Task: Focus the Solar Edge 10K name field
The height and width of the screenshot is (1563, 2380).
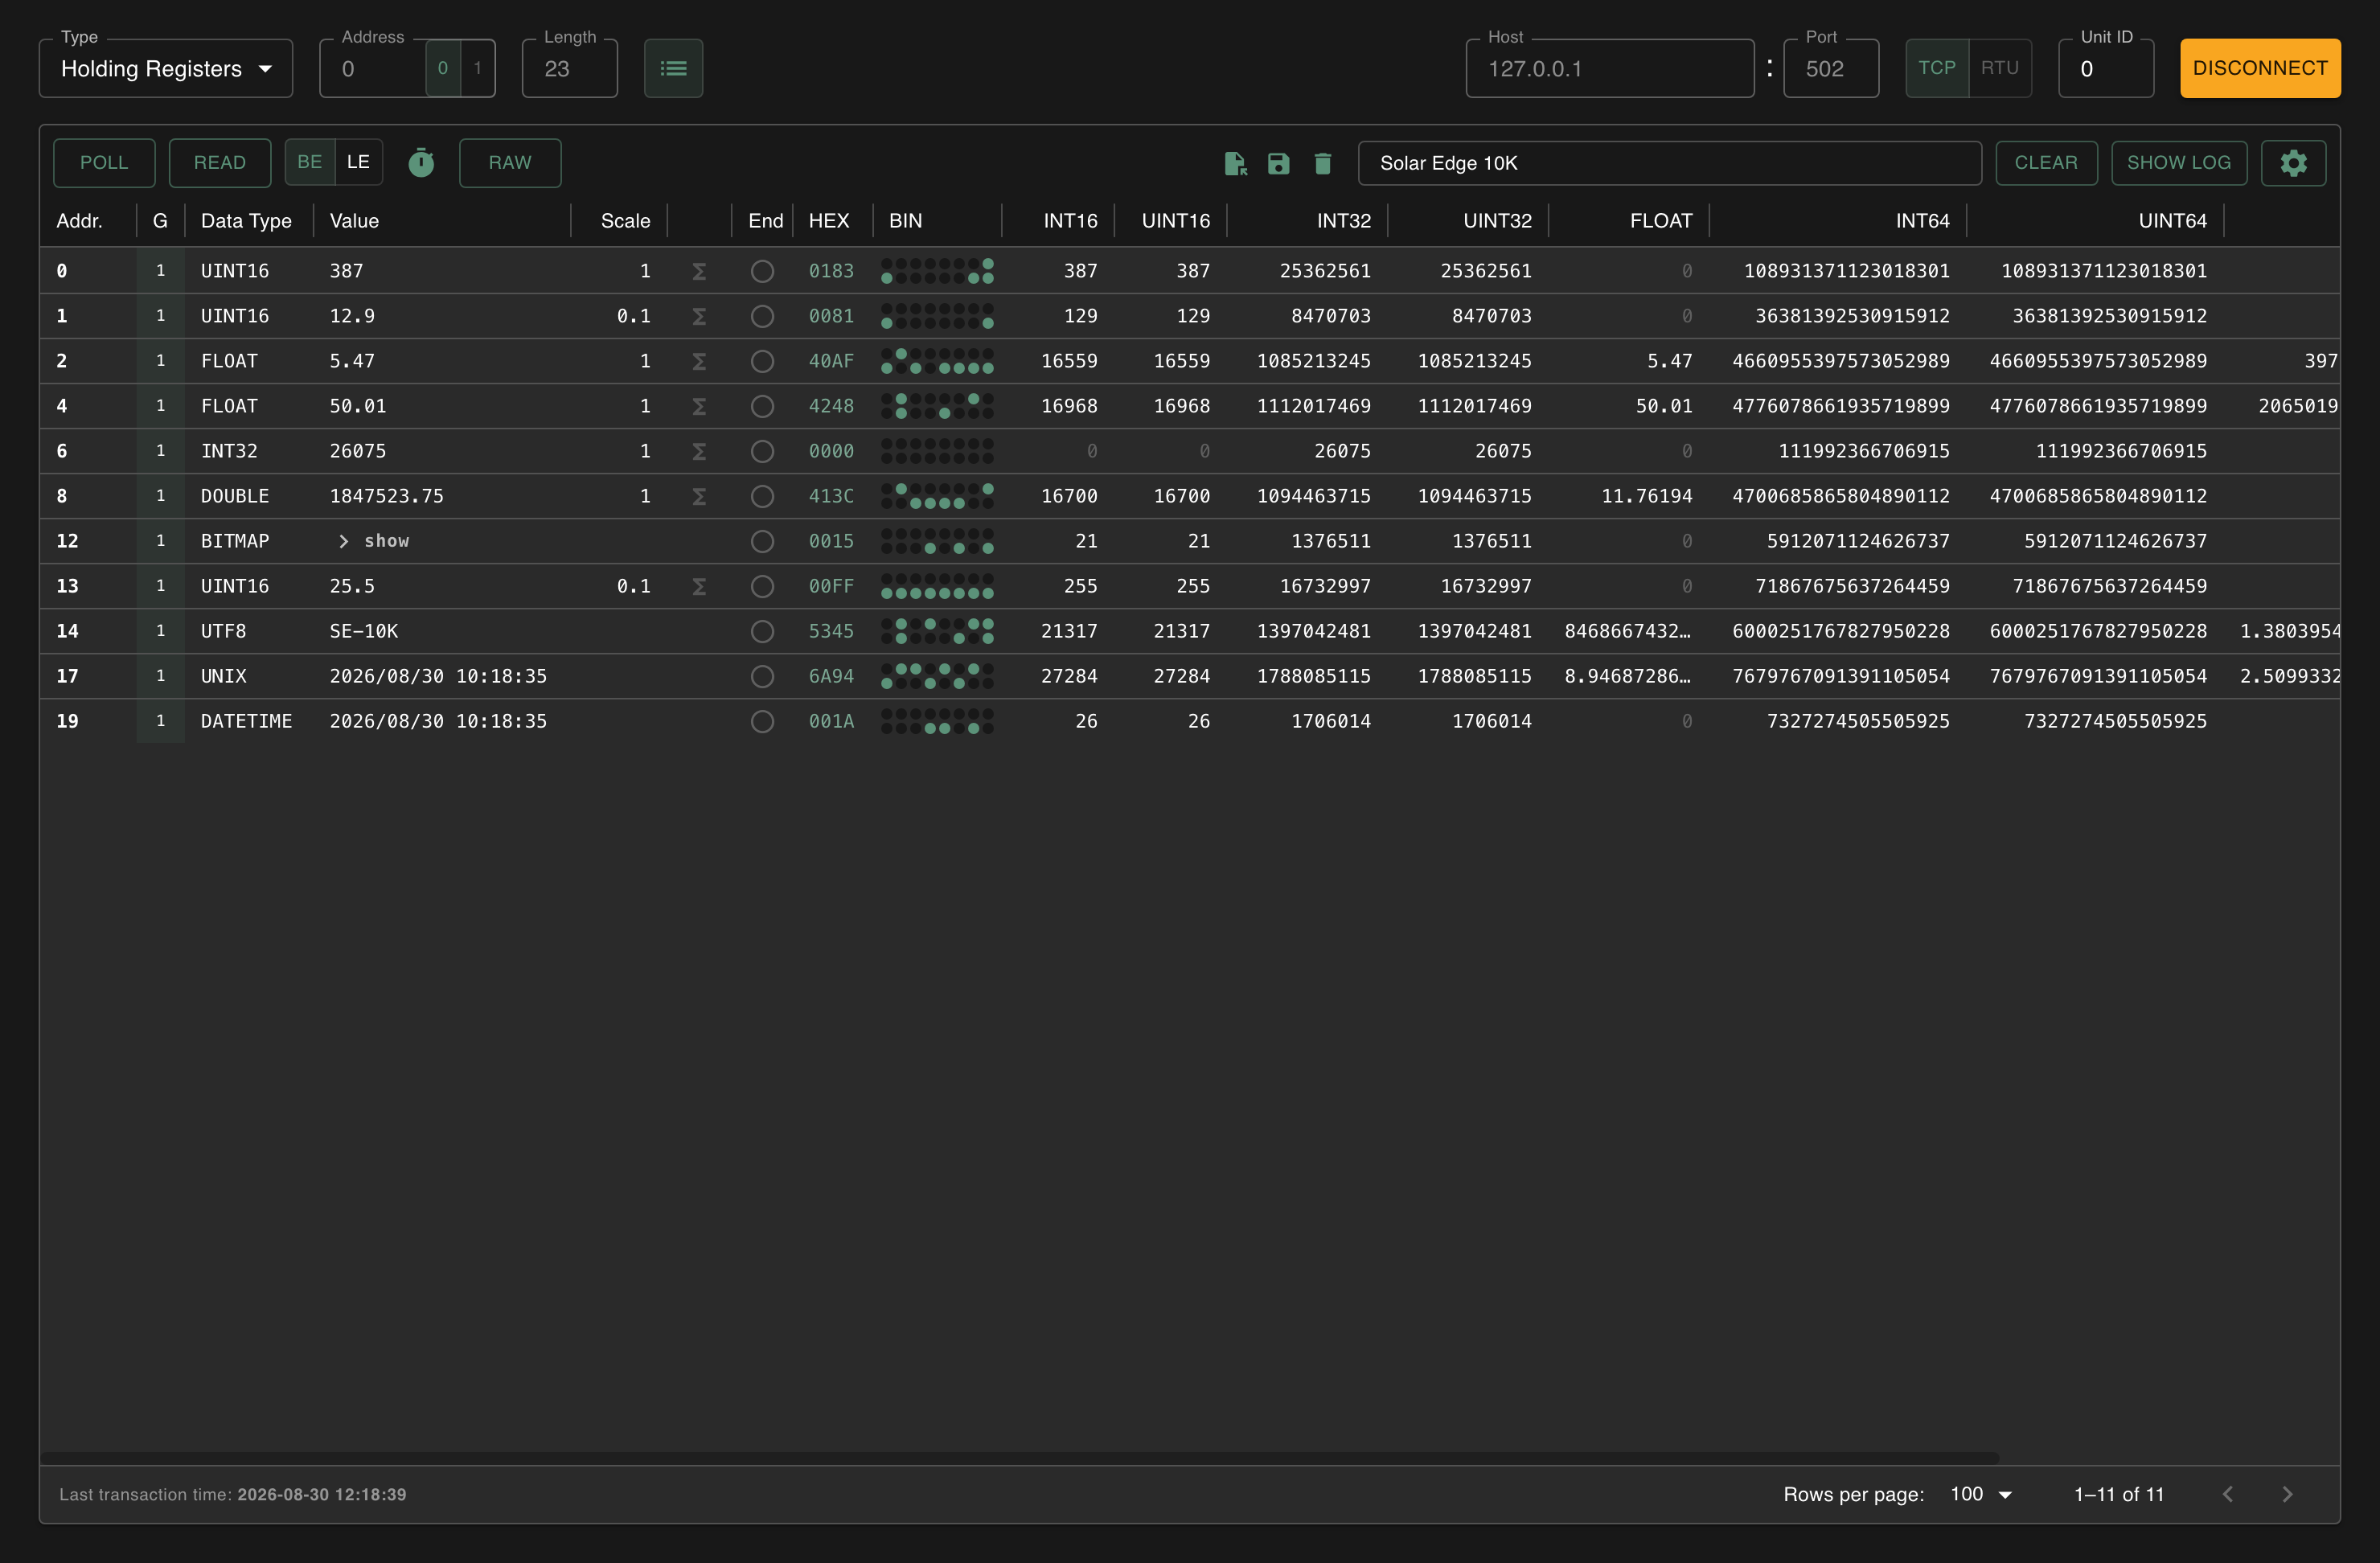Action: pos(1669,163)
